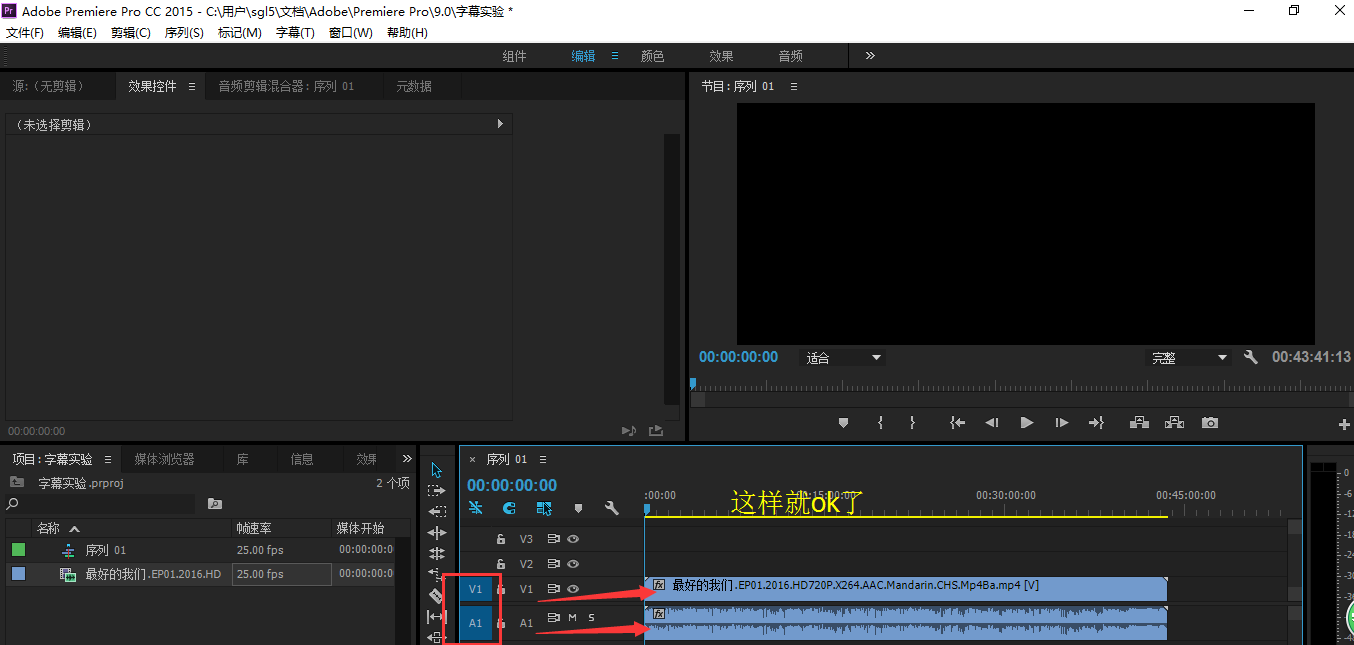Click blue label swatch of video clip

pyautogui.click(x=18, y=574)
